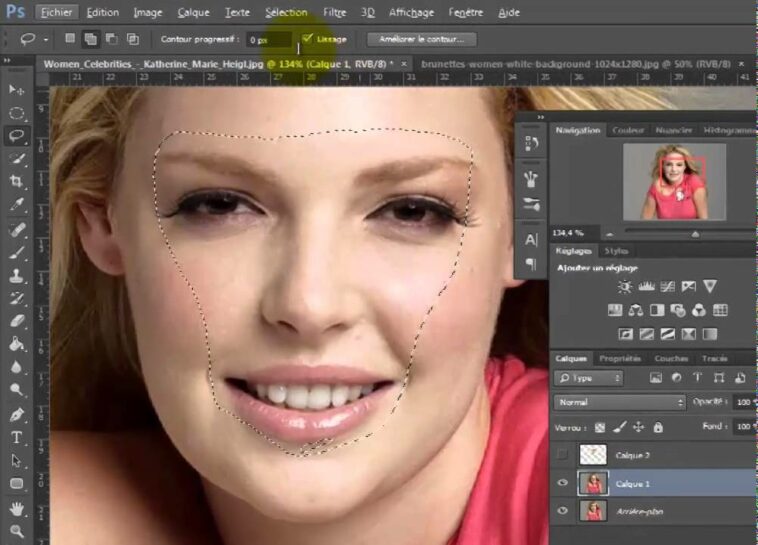Click the Contour progressif input field
Screen dimensions: 758x545
coord(270,39)
